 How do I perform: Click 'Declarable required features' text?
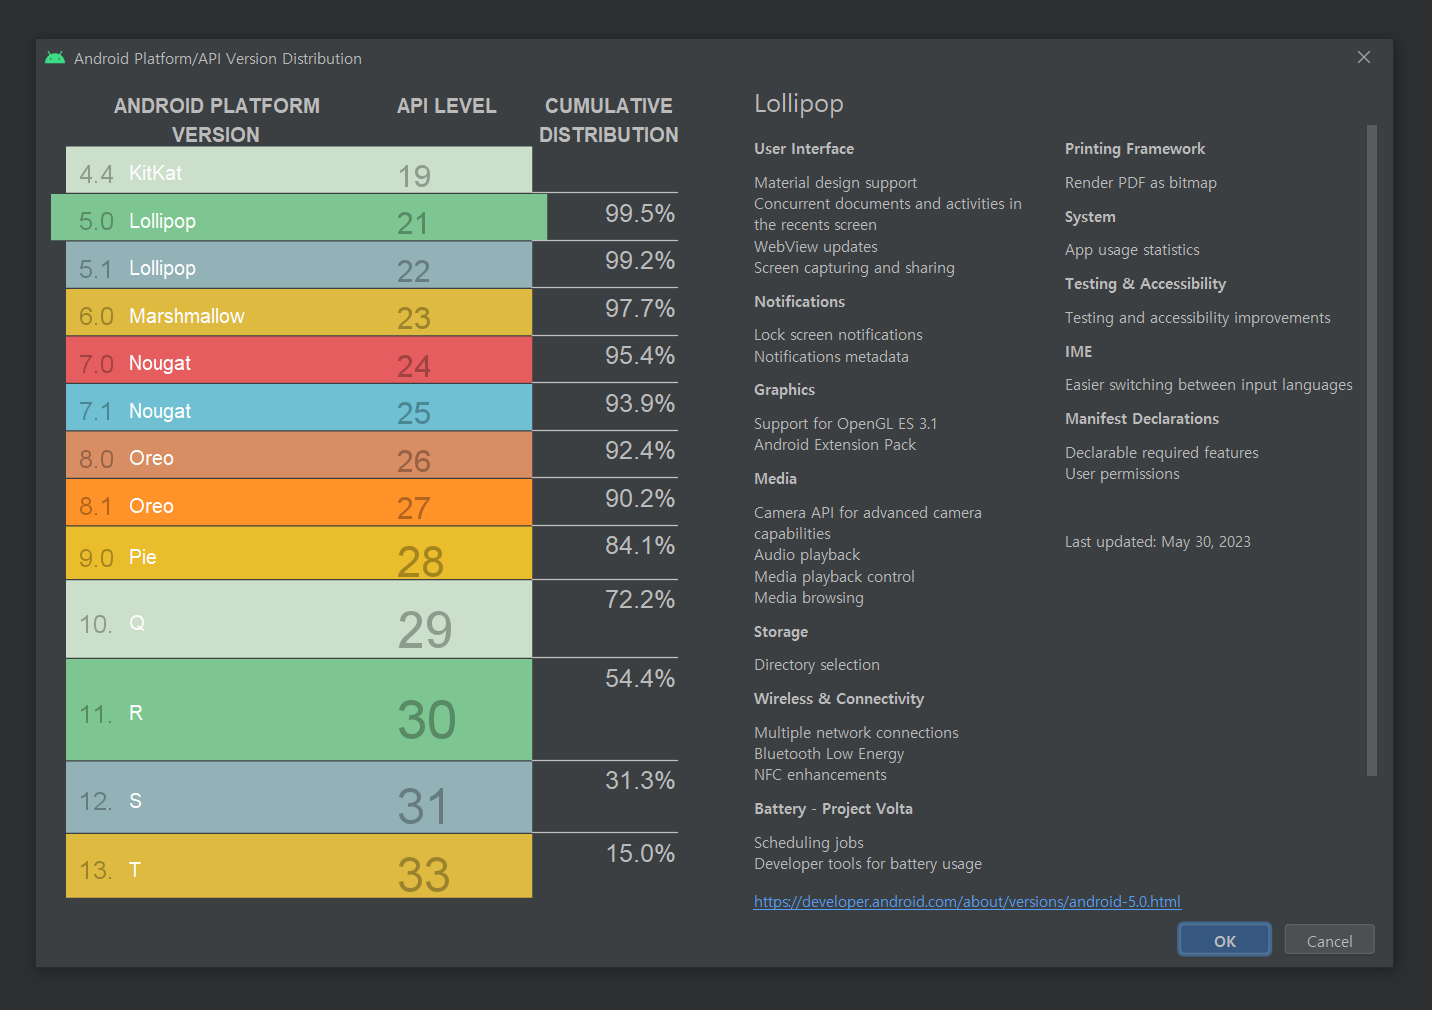pos(1162,453)
